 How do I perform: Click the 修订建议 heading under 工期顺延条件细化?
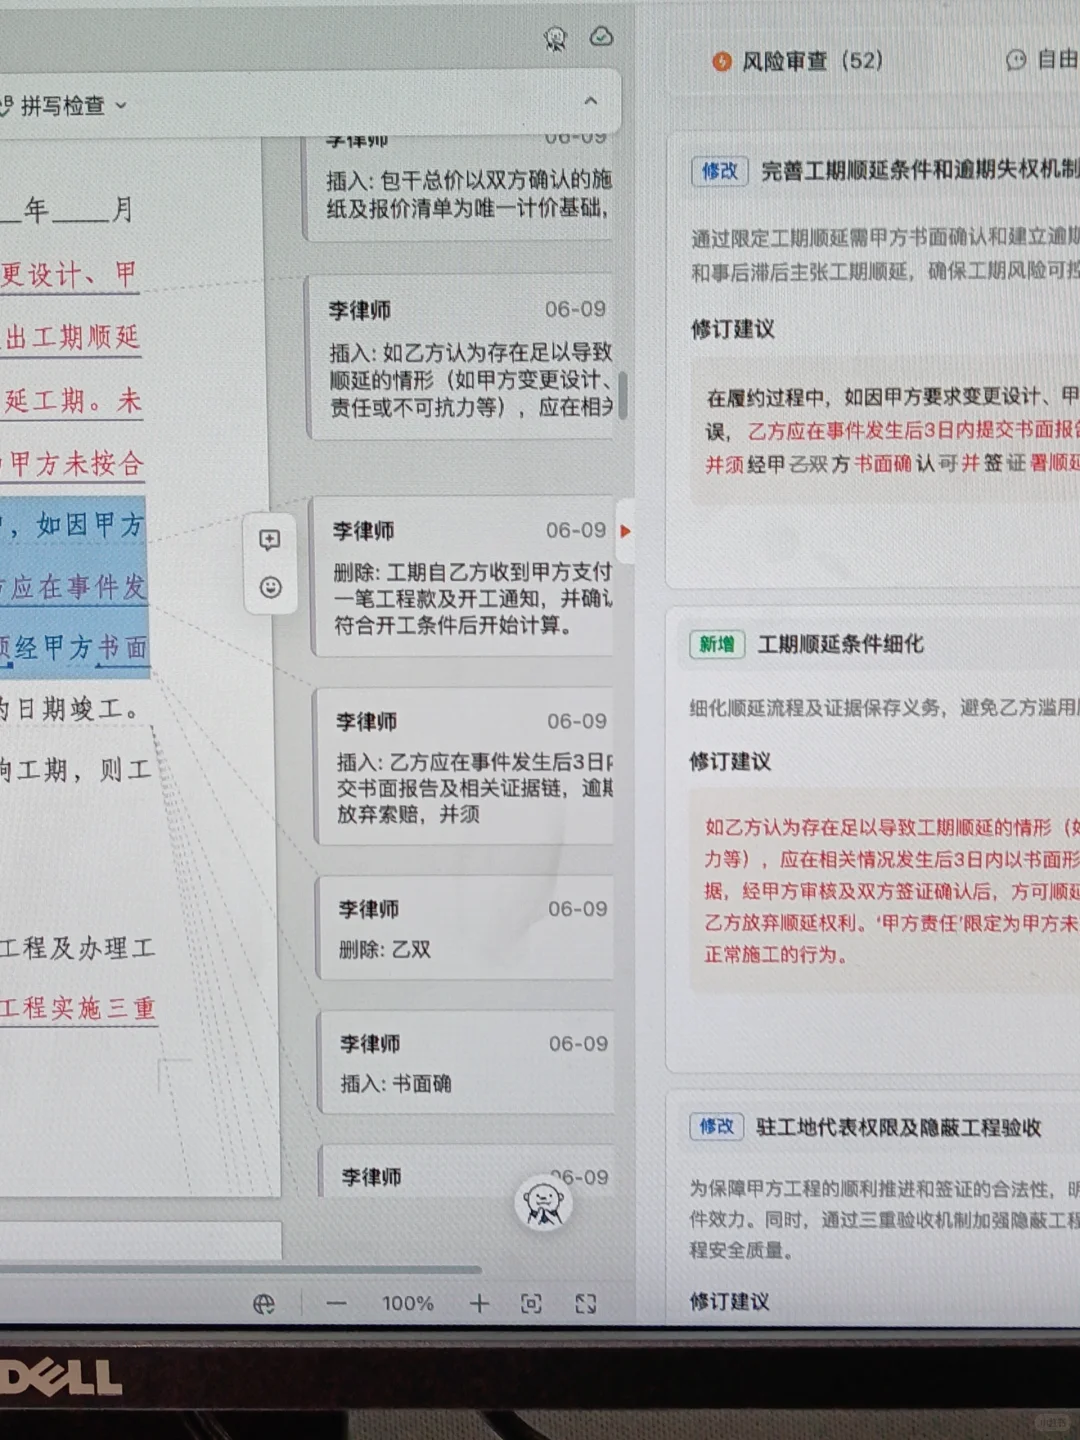[731, 761]
